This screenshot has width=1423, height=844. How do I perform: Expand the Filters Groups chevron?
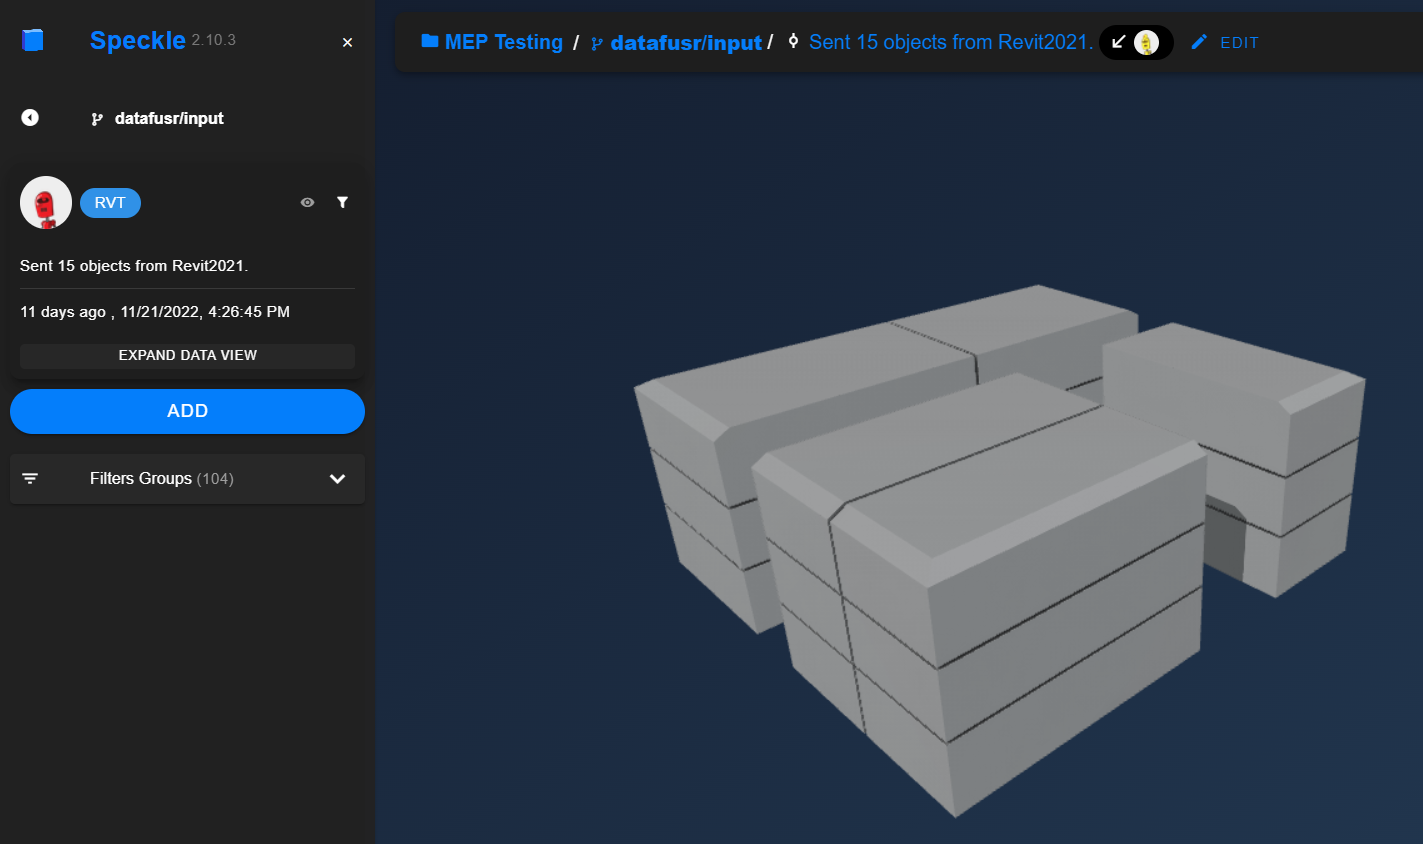pyautogui.click(x=337, y=479)
